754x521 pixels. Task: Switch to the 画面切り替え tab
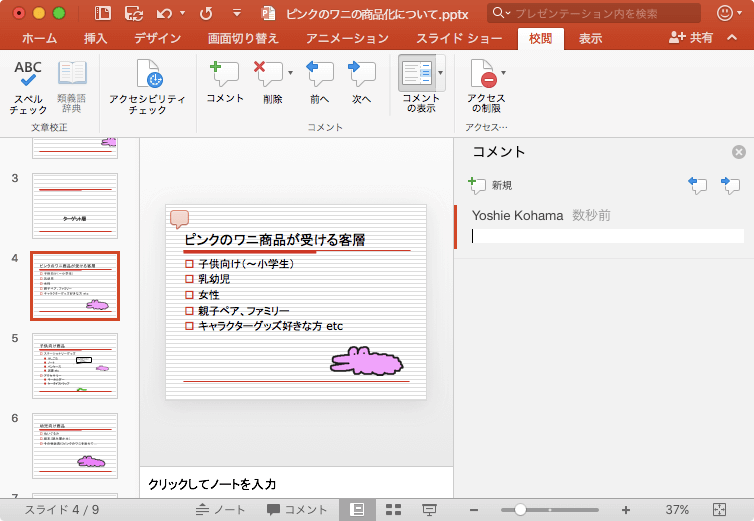[243, 38]
